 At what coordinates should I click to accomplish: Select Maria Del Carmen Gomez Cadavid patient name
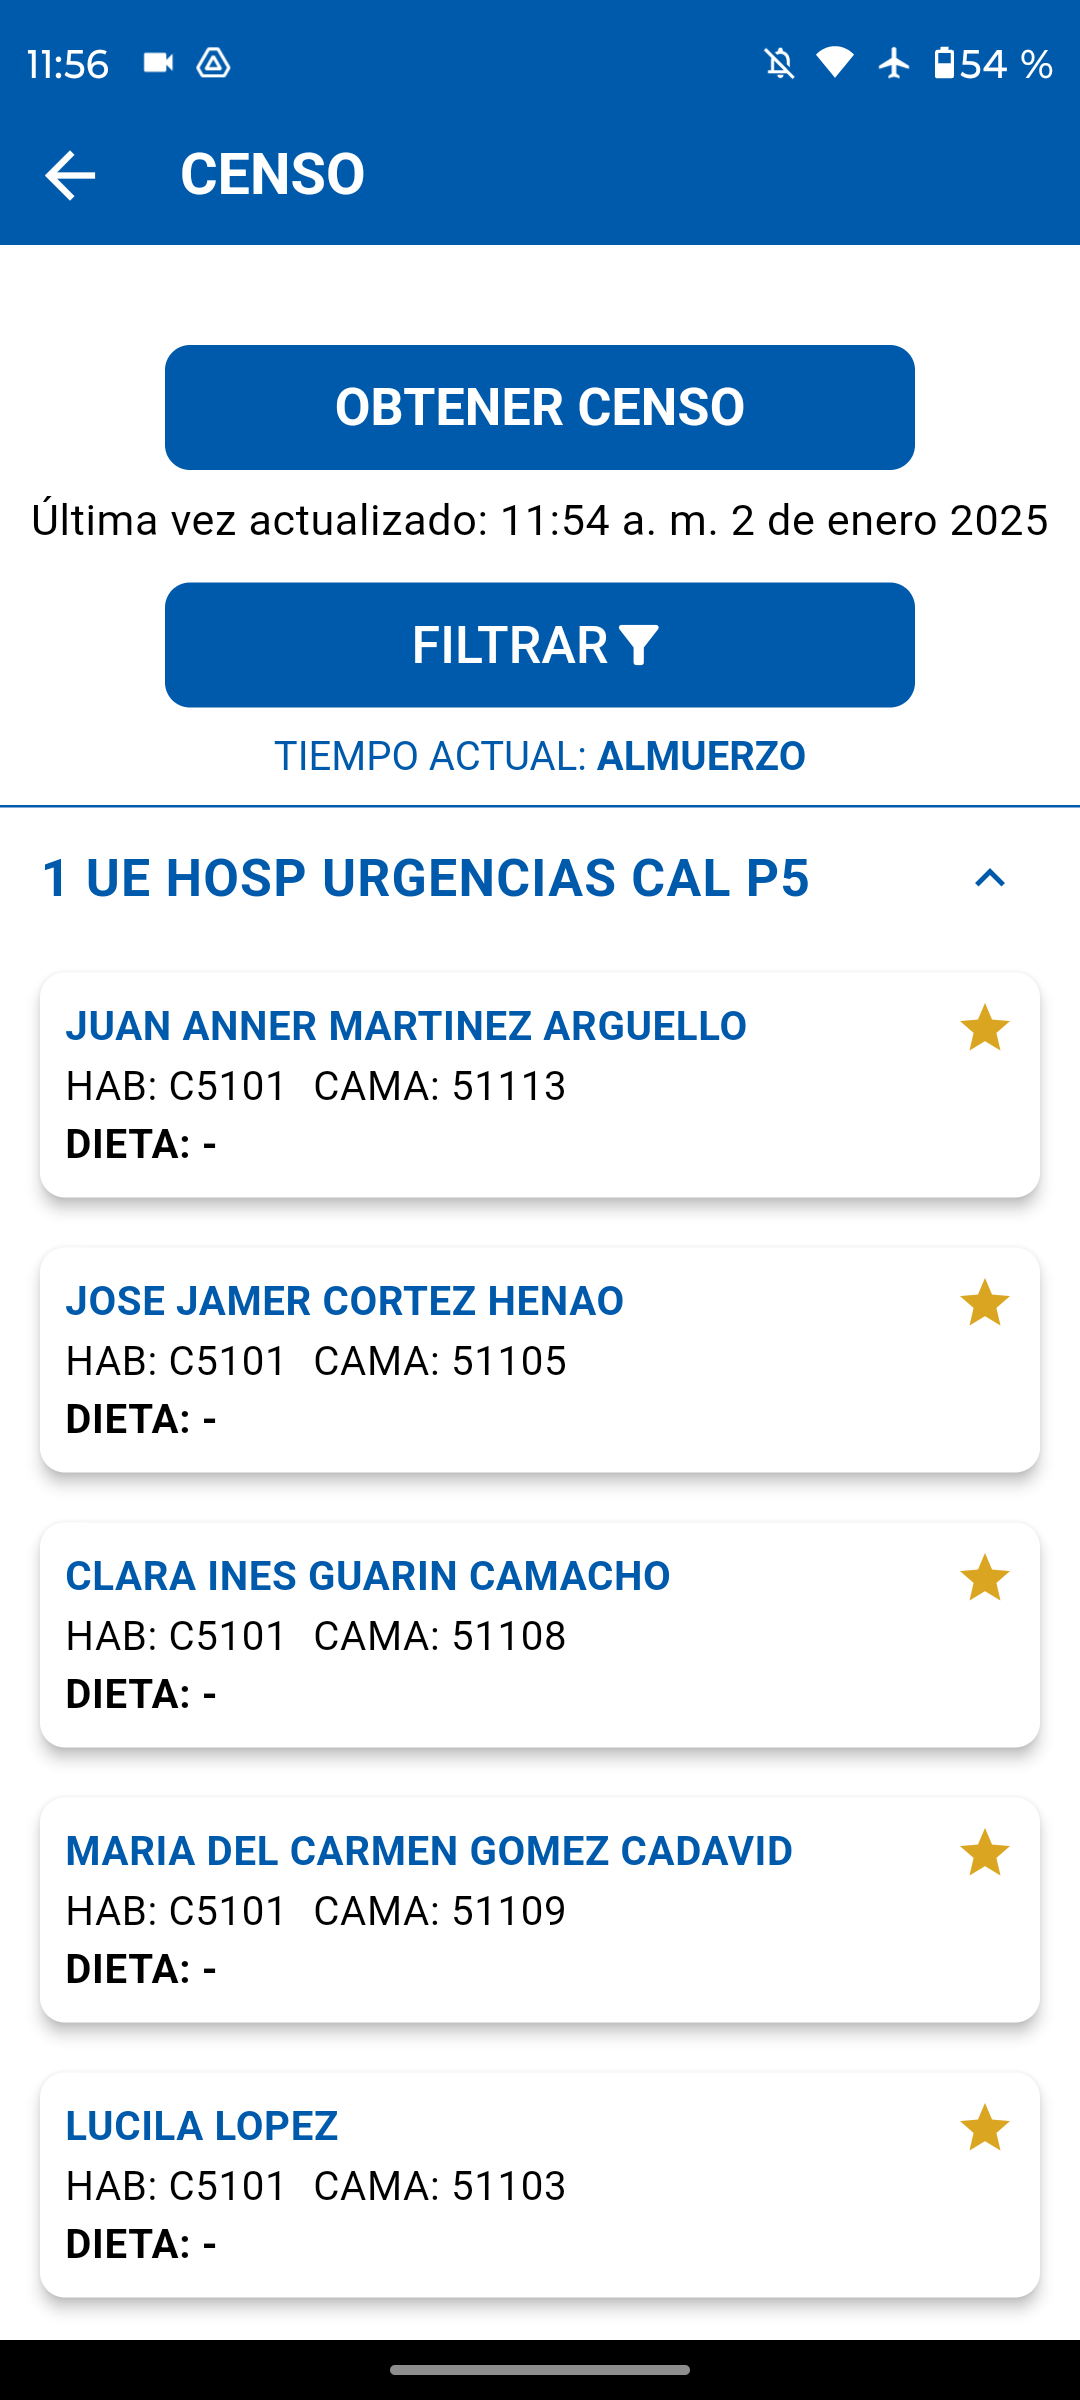point(429,1851)
